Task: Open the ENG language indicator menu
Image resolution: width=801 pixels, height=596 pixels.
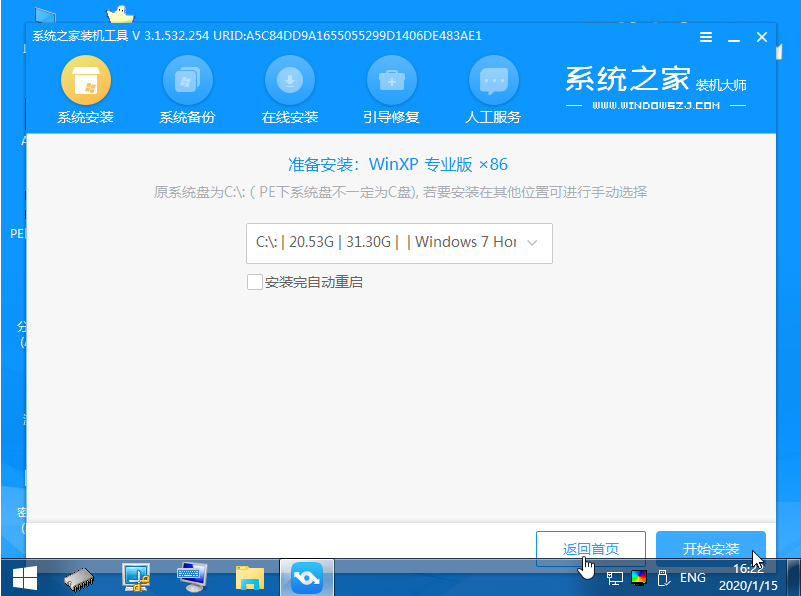Action: click(691, 577)
